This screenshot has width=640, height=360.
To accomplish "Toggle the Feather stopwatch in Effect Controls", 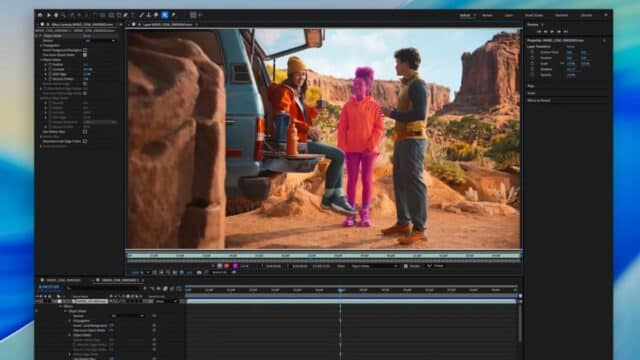I will coord(50,64).
